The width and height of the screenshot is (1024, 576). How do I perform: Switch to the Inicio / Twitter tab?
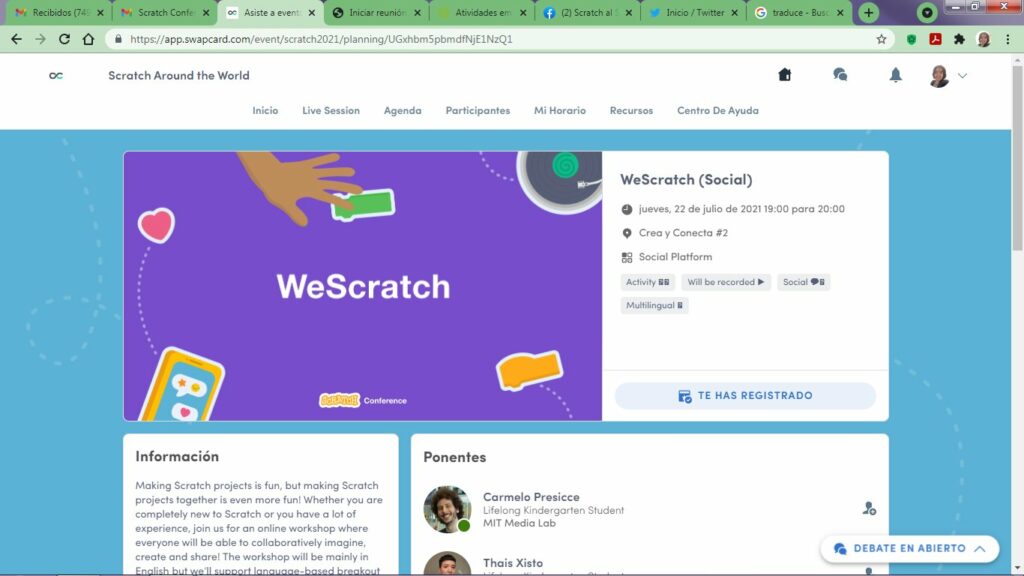click(x=693, y=12)
